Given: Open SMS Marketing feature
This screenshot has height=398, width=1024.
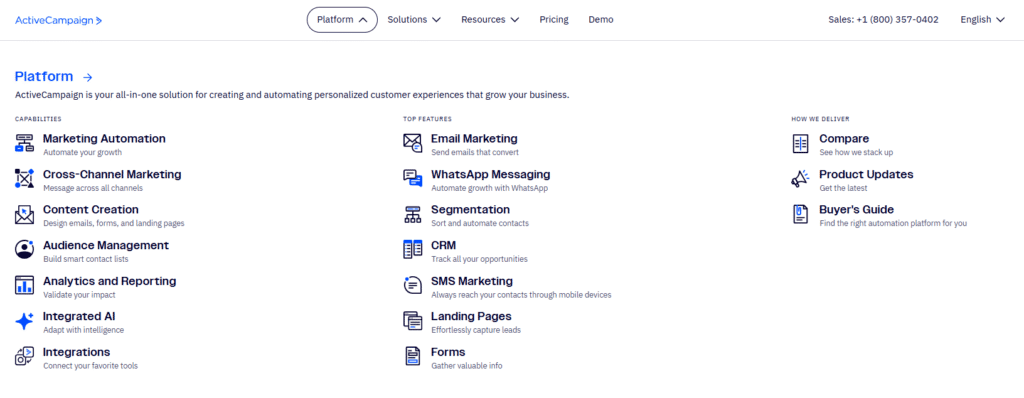Looking at the screenshot, I should point(472,281).
